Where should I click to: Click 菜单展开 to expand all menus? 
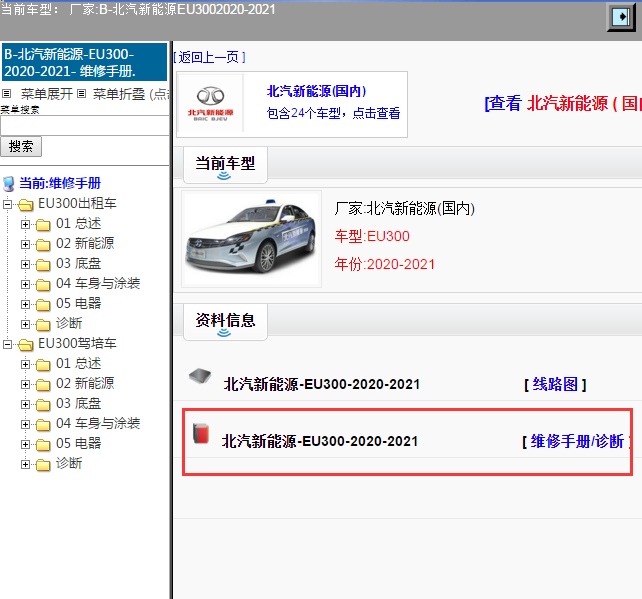click(x=47, y=94)
